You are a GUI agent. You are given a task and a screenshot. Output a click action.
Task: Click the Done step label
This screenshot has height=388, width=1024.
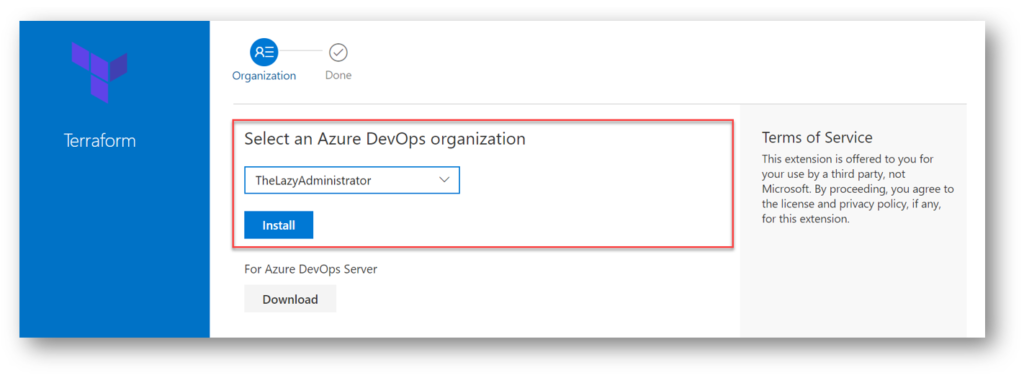point(338,75)
